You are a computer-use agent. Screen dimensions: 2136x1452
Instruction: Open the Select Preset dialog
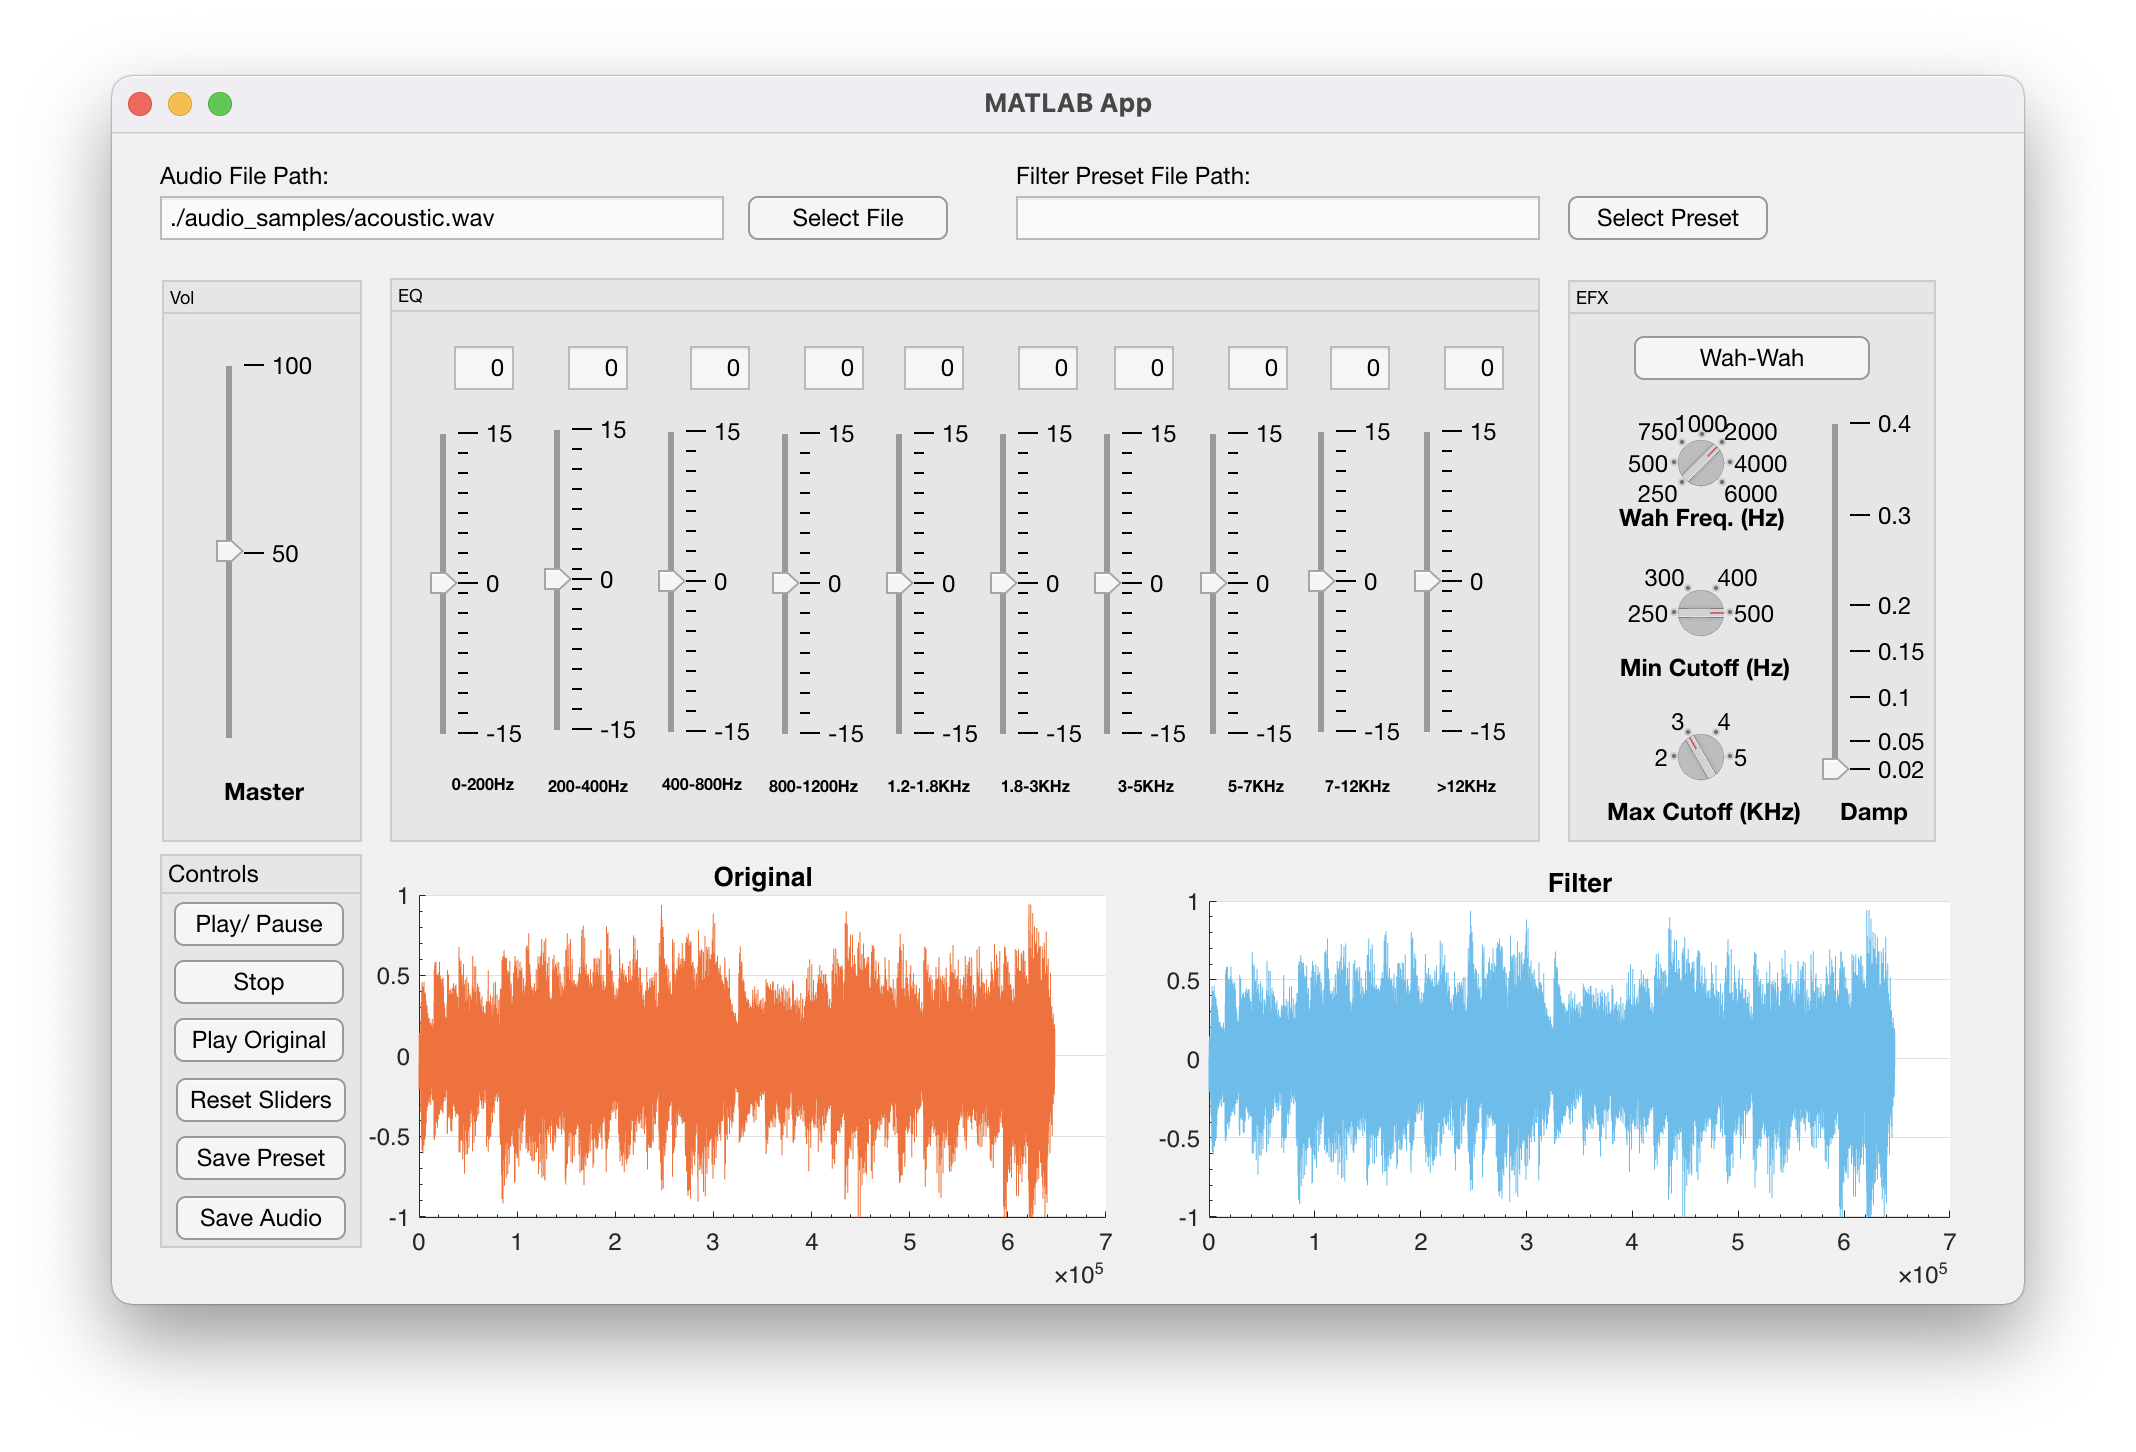coord(1667,218)
